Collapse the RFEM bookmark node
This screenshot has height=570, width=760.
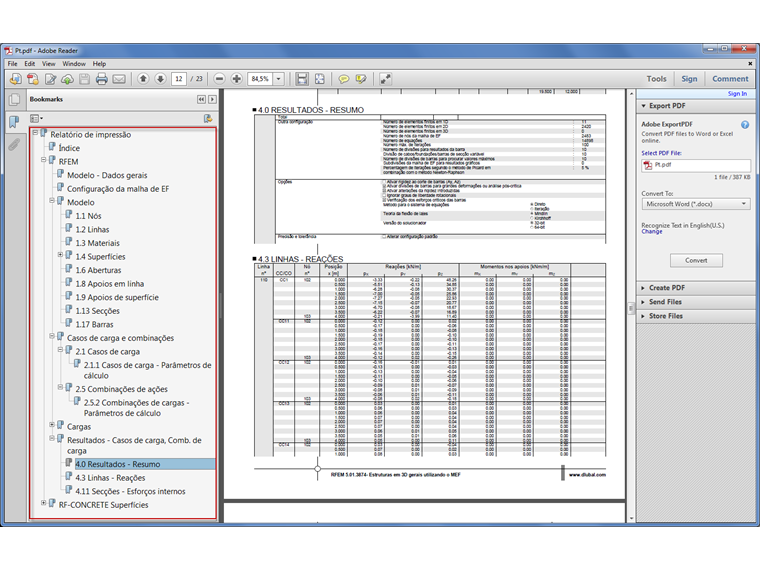coord(44,159)
